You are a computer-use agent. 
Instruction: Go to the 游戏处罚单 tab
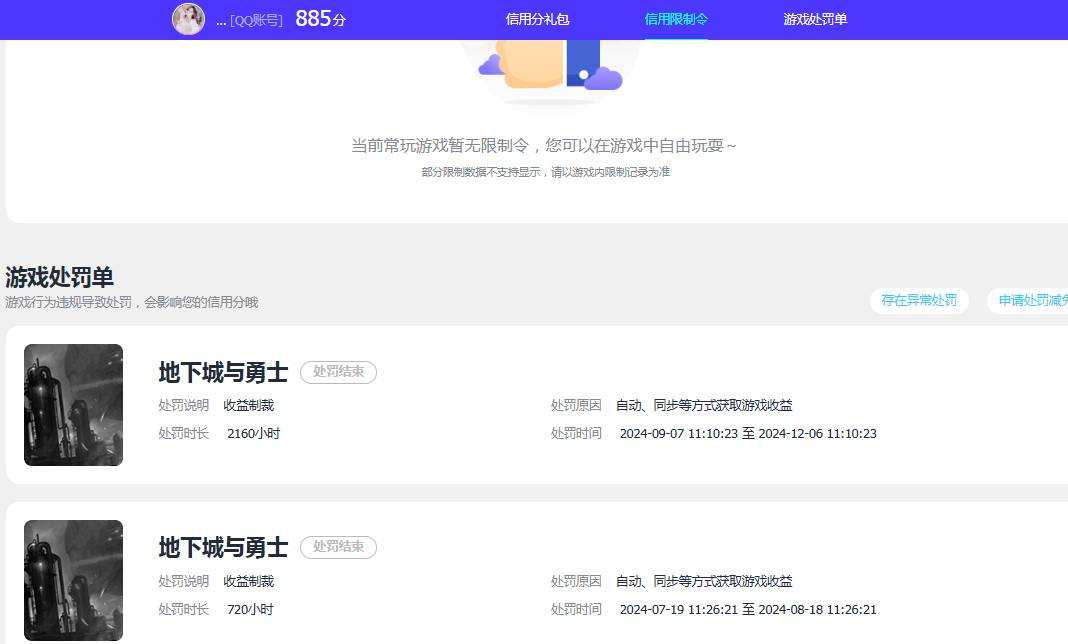(x=815, y=20)
